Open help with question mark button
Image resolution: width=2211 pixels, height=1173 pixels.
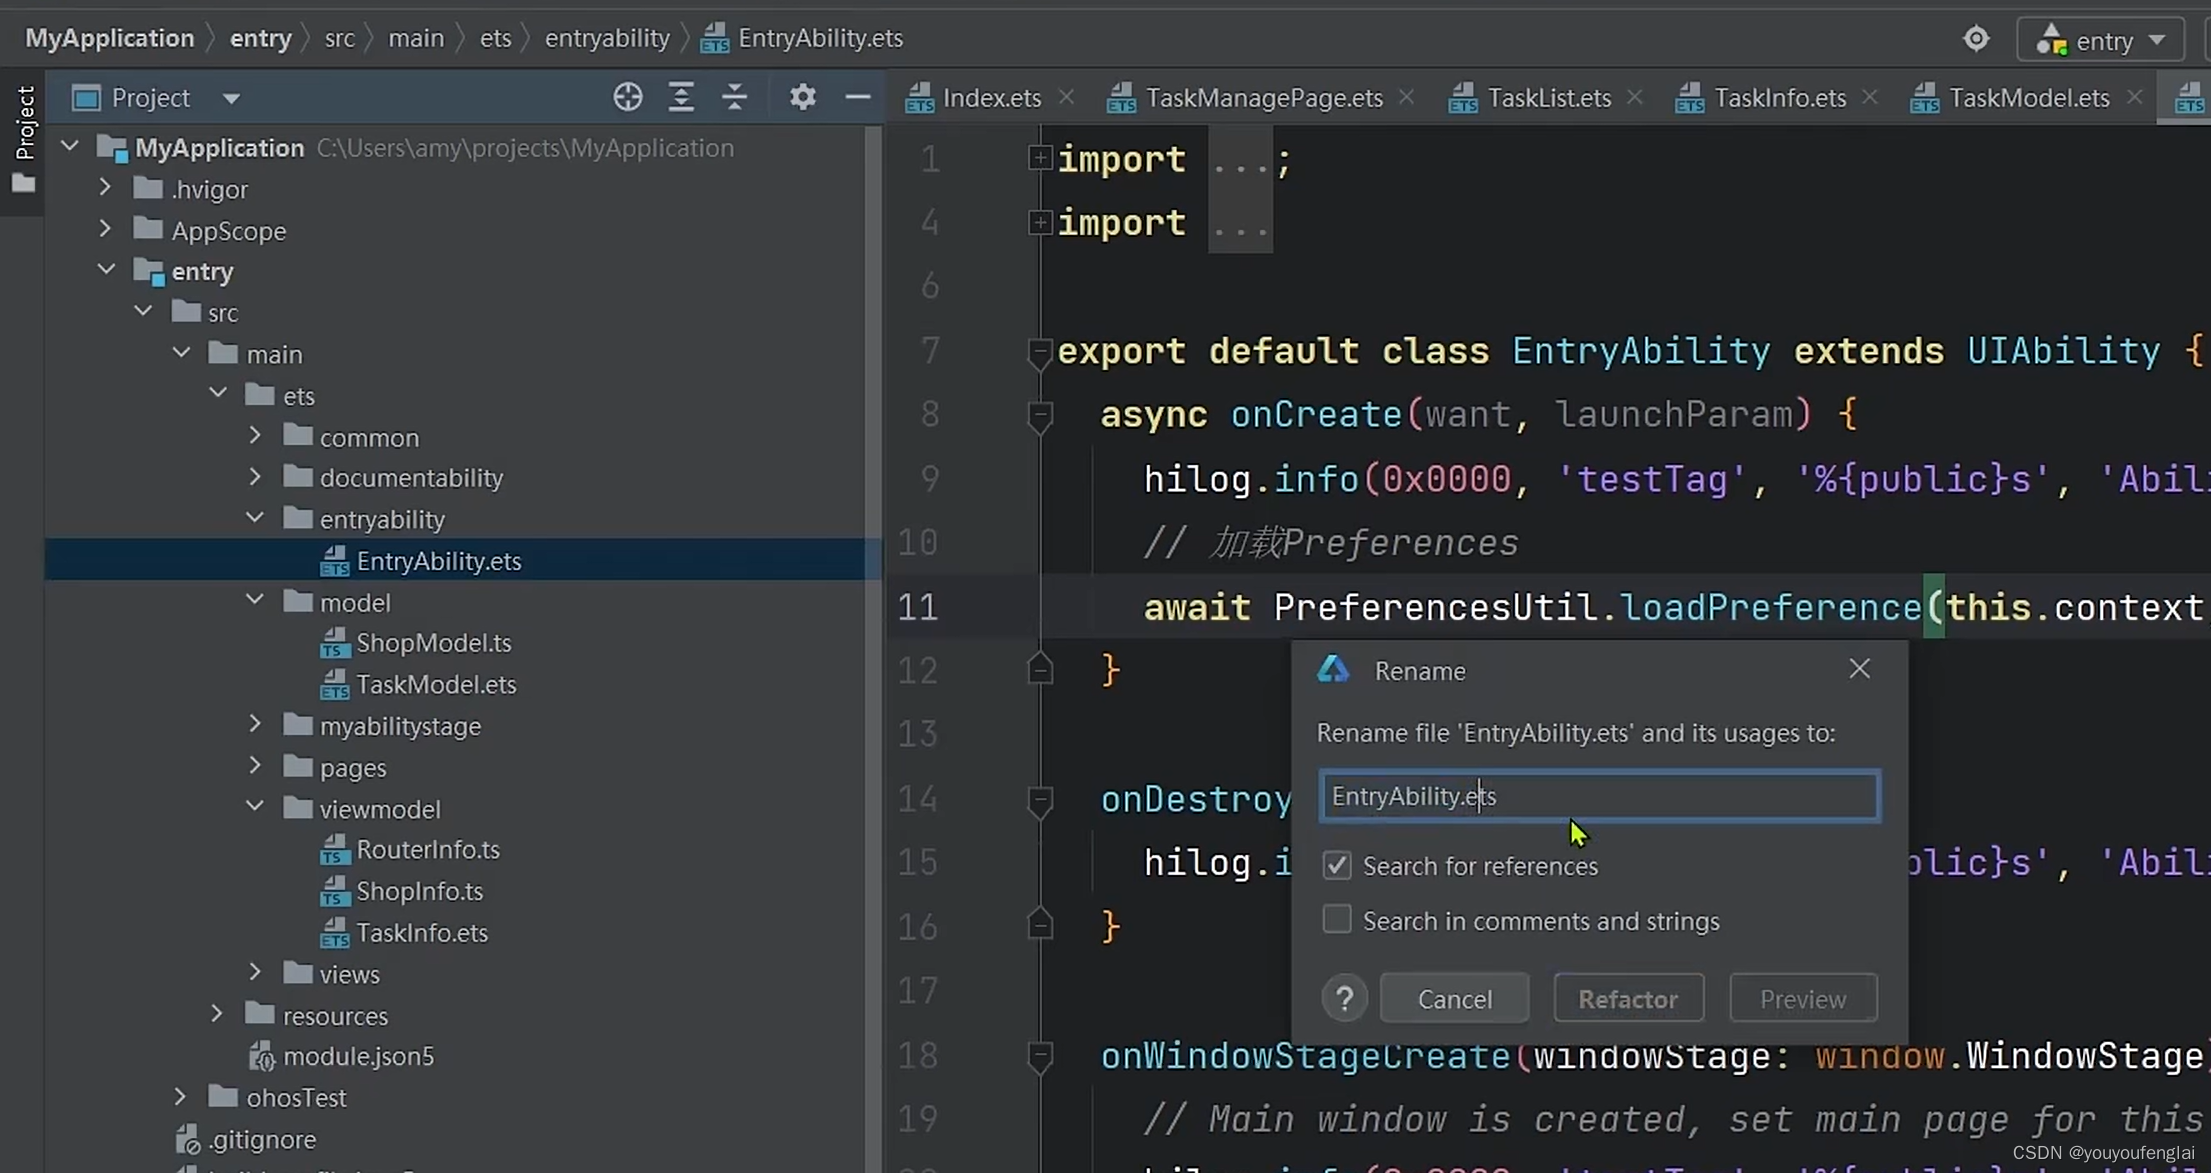[1344, 998]
